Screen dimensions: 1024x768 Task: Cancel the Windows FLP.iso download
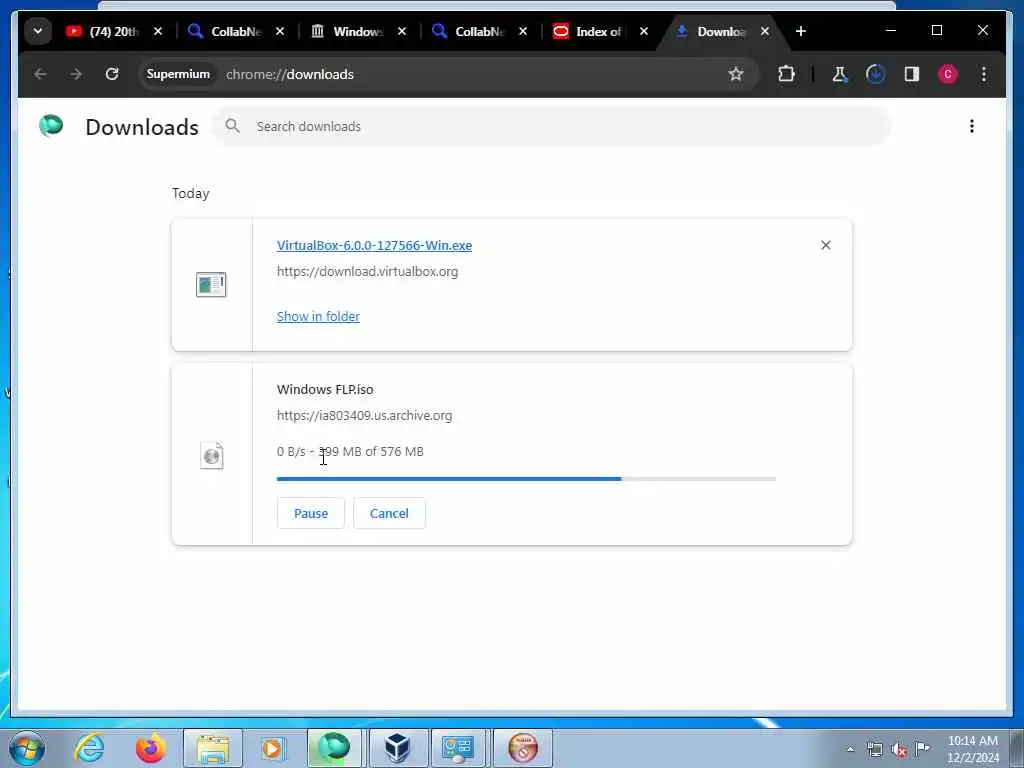pos(389,513)
